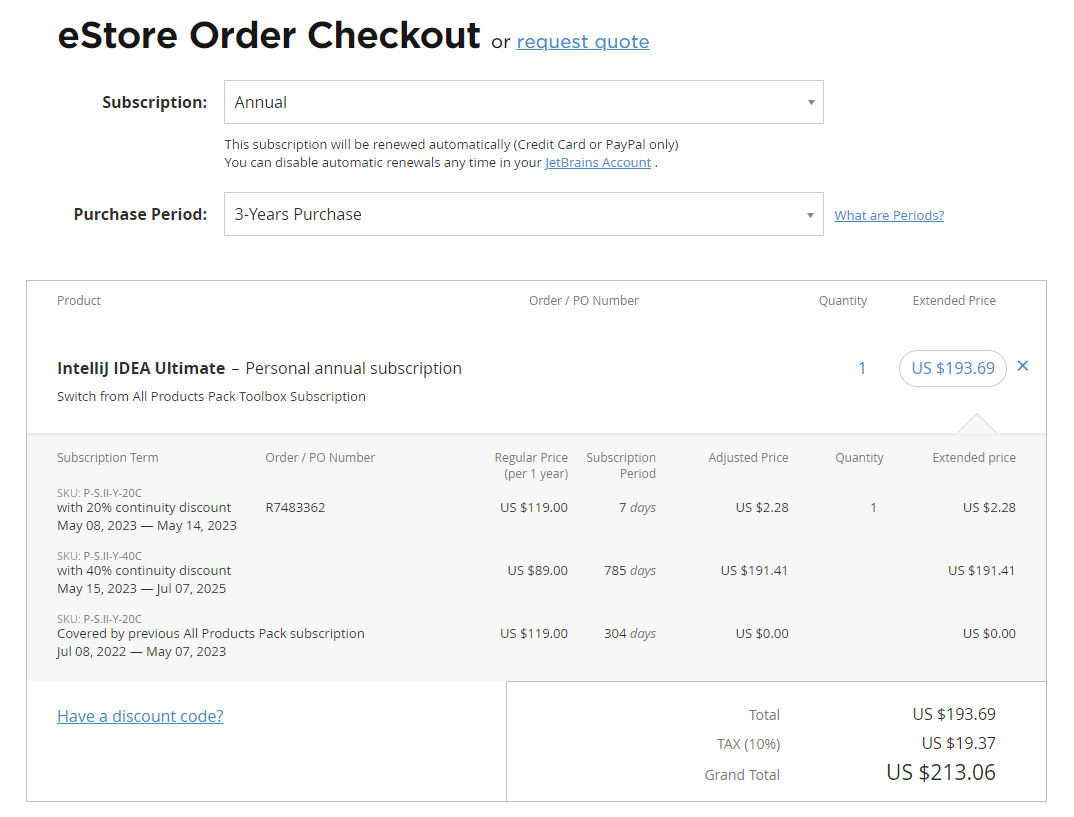The image size is (1074, 817).
Task: Open the Subscription dropdown showing Annual
Action: pos(523,102)
